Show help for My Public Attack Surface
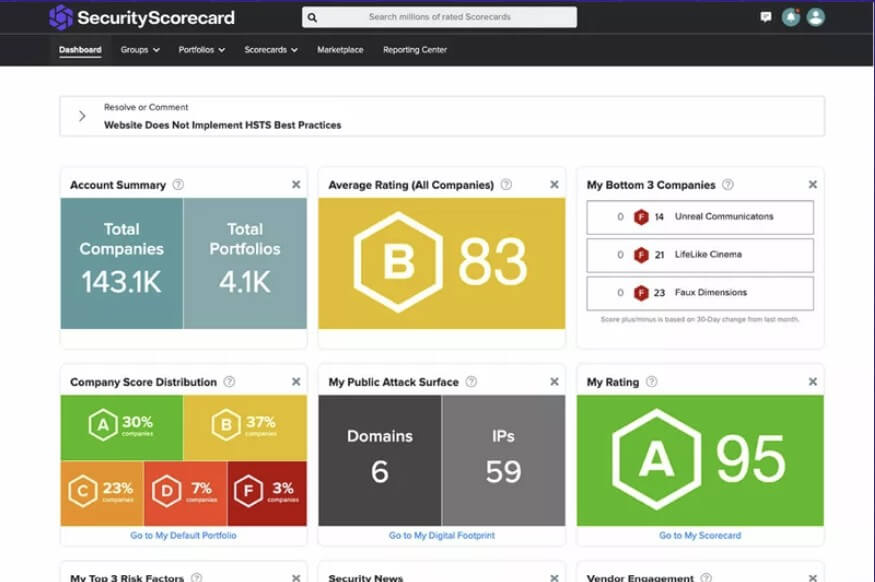 click(x=471, y=382)
